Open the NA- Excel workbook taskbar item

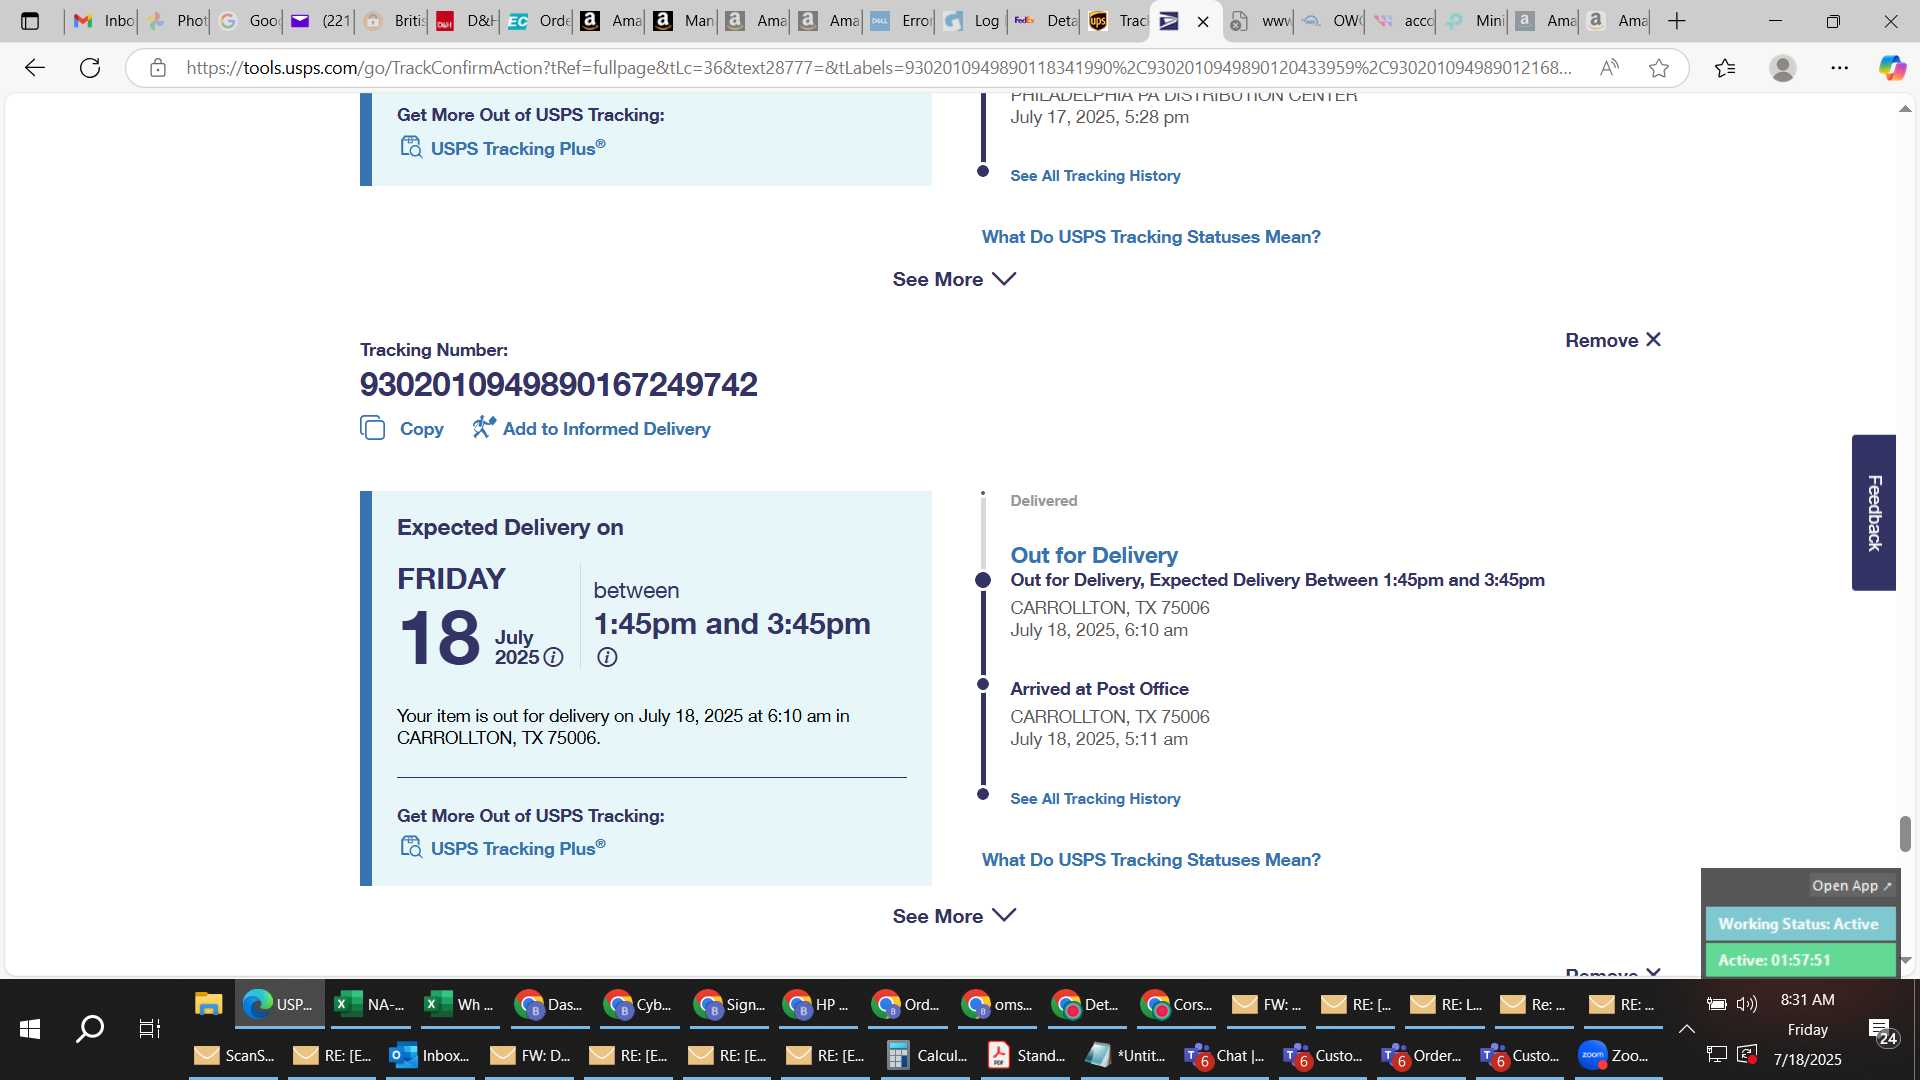coord(369,1004)
